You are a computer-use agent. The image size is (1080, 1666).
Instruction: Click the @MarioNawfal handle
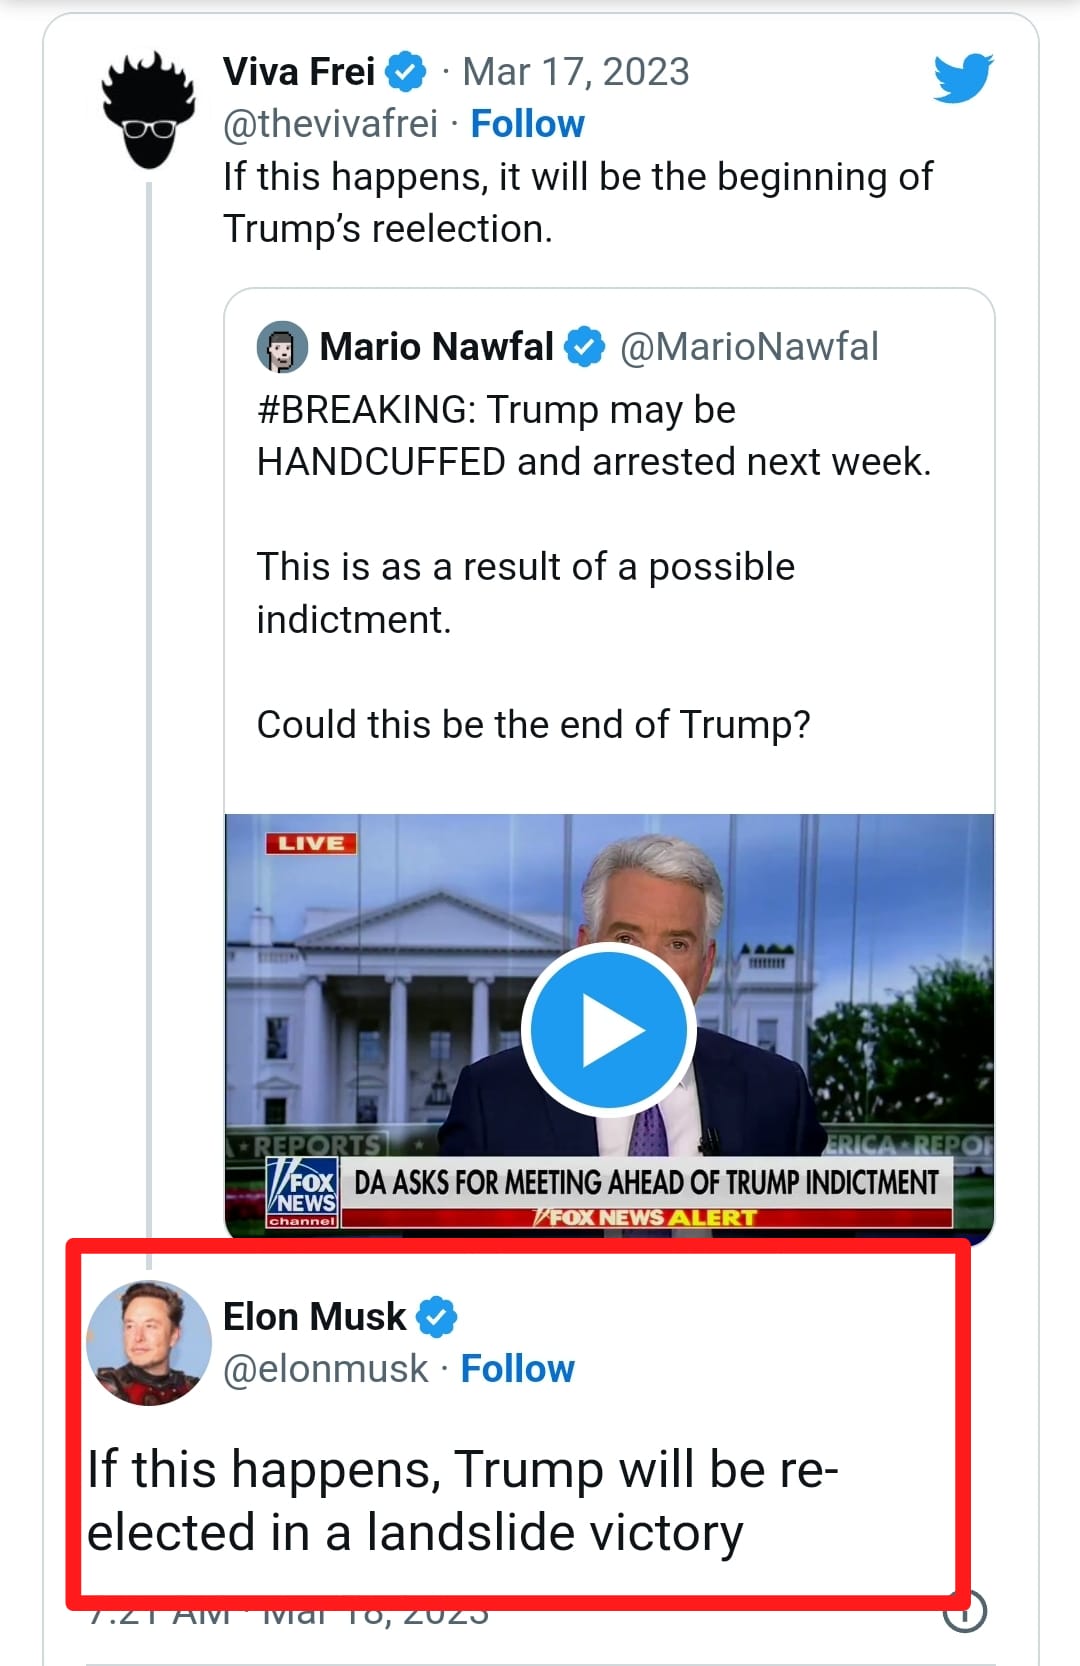749,347
